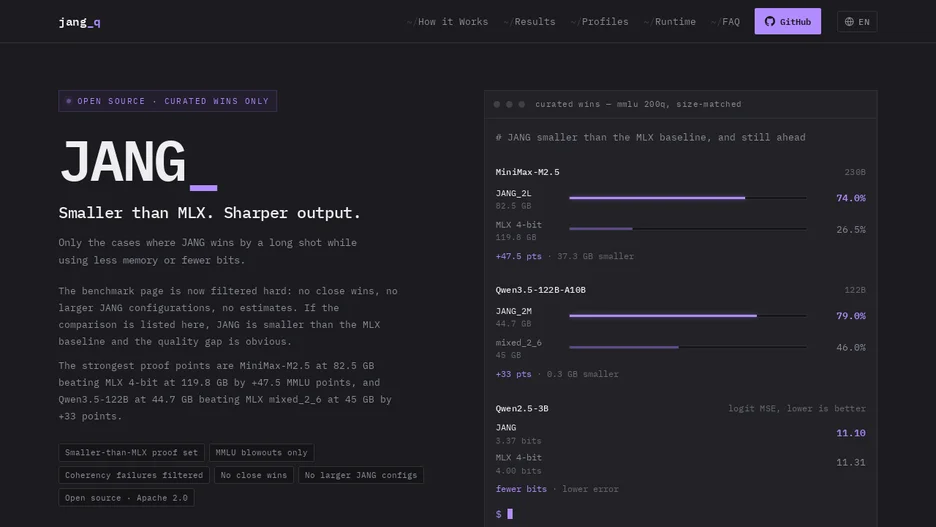Click the large JANG_ title
Image resolution: width=936 pixels, height=527 pixels.
138,163
